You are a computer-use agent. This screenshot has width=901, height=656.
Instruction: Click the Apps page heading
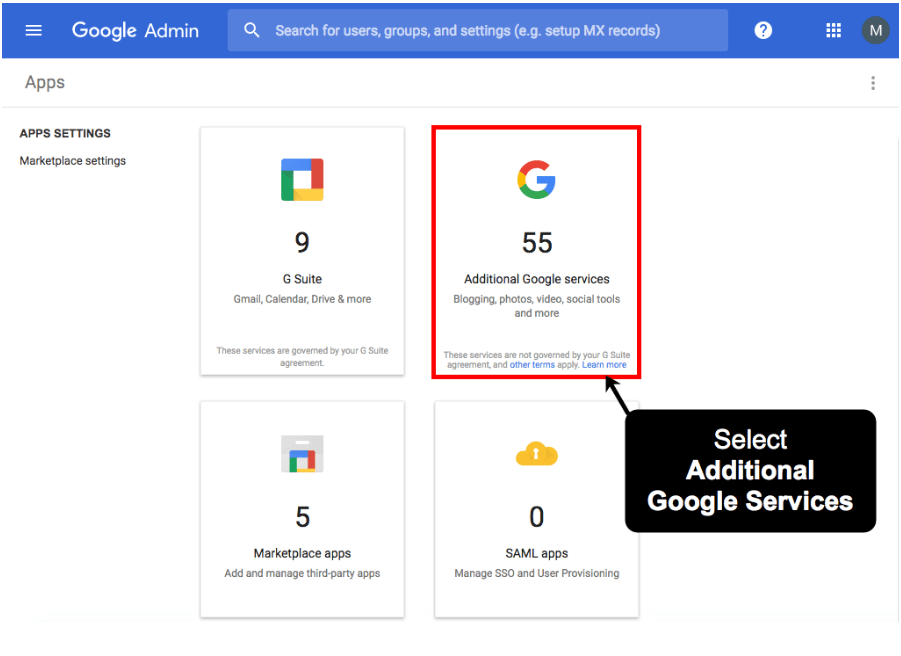(45, 83)
